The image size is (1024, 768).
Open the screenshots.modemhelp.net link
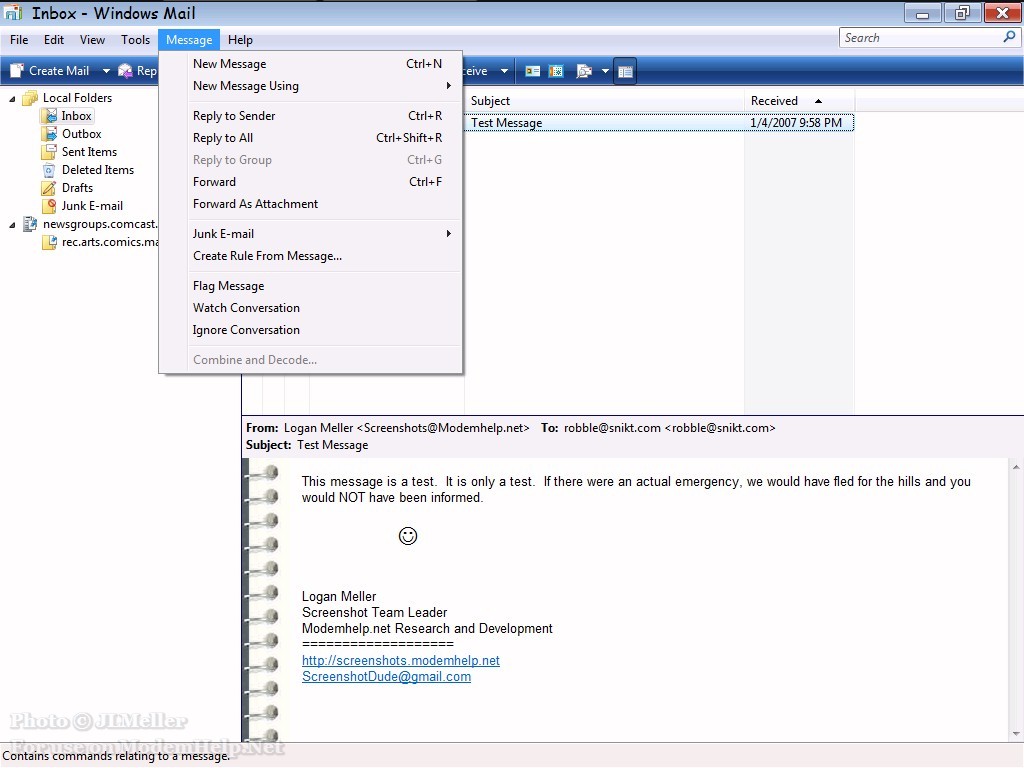tap(400, 660)
